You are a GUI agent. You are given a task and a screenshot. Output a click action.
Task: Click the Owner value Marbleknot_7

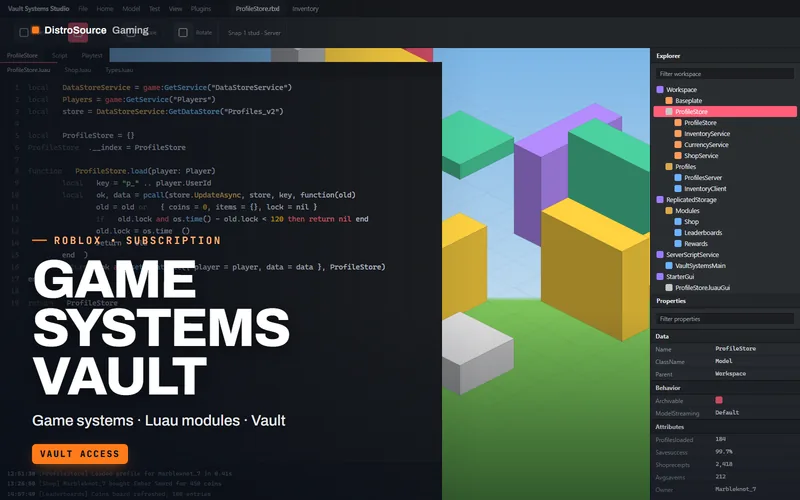point(735,489)
